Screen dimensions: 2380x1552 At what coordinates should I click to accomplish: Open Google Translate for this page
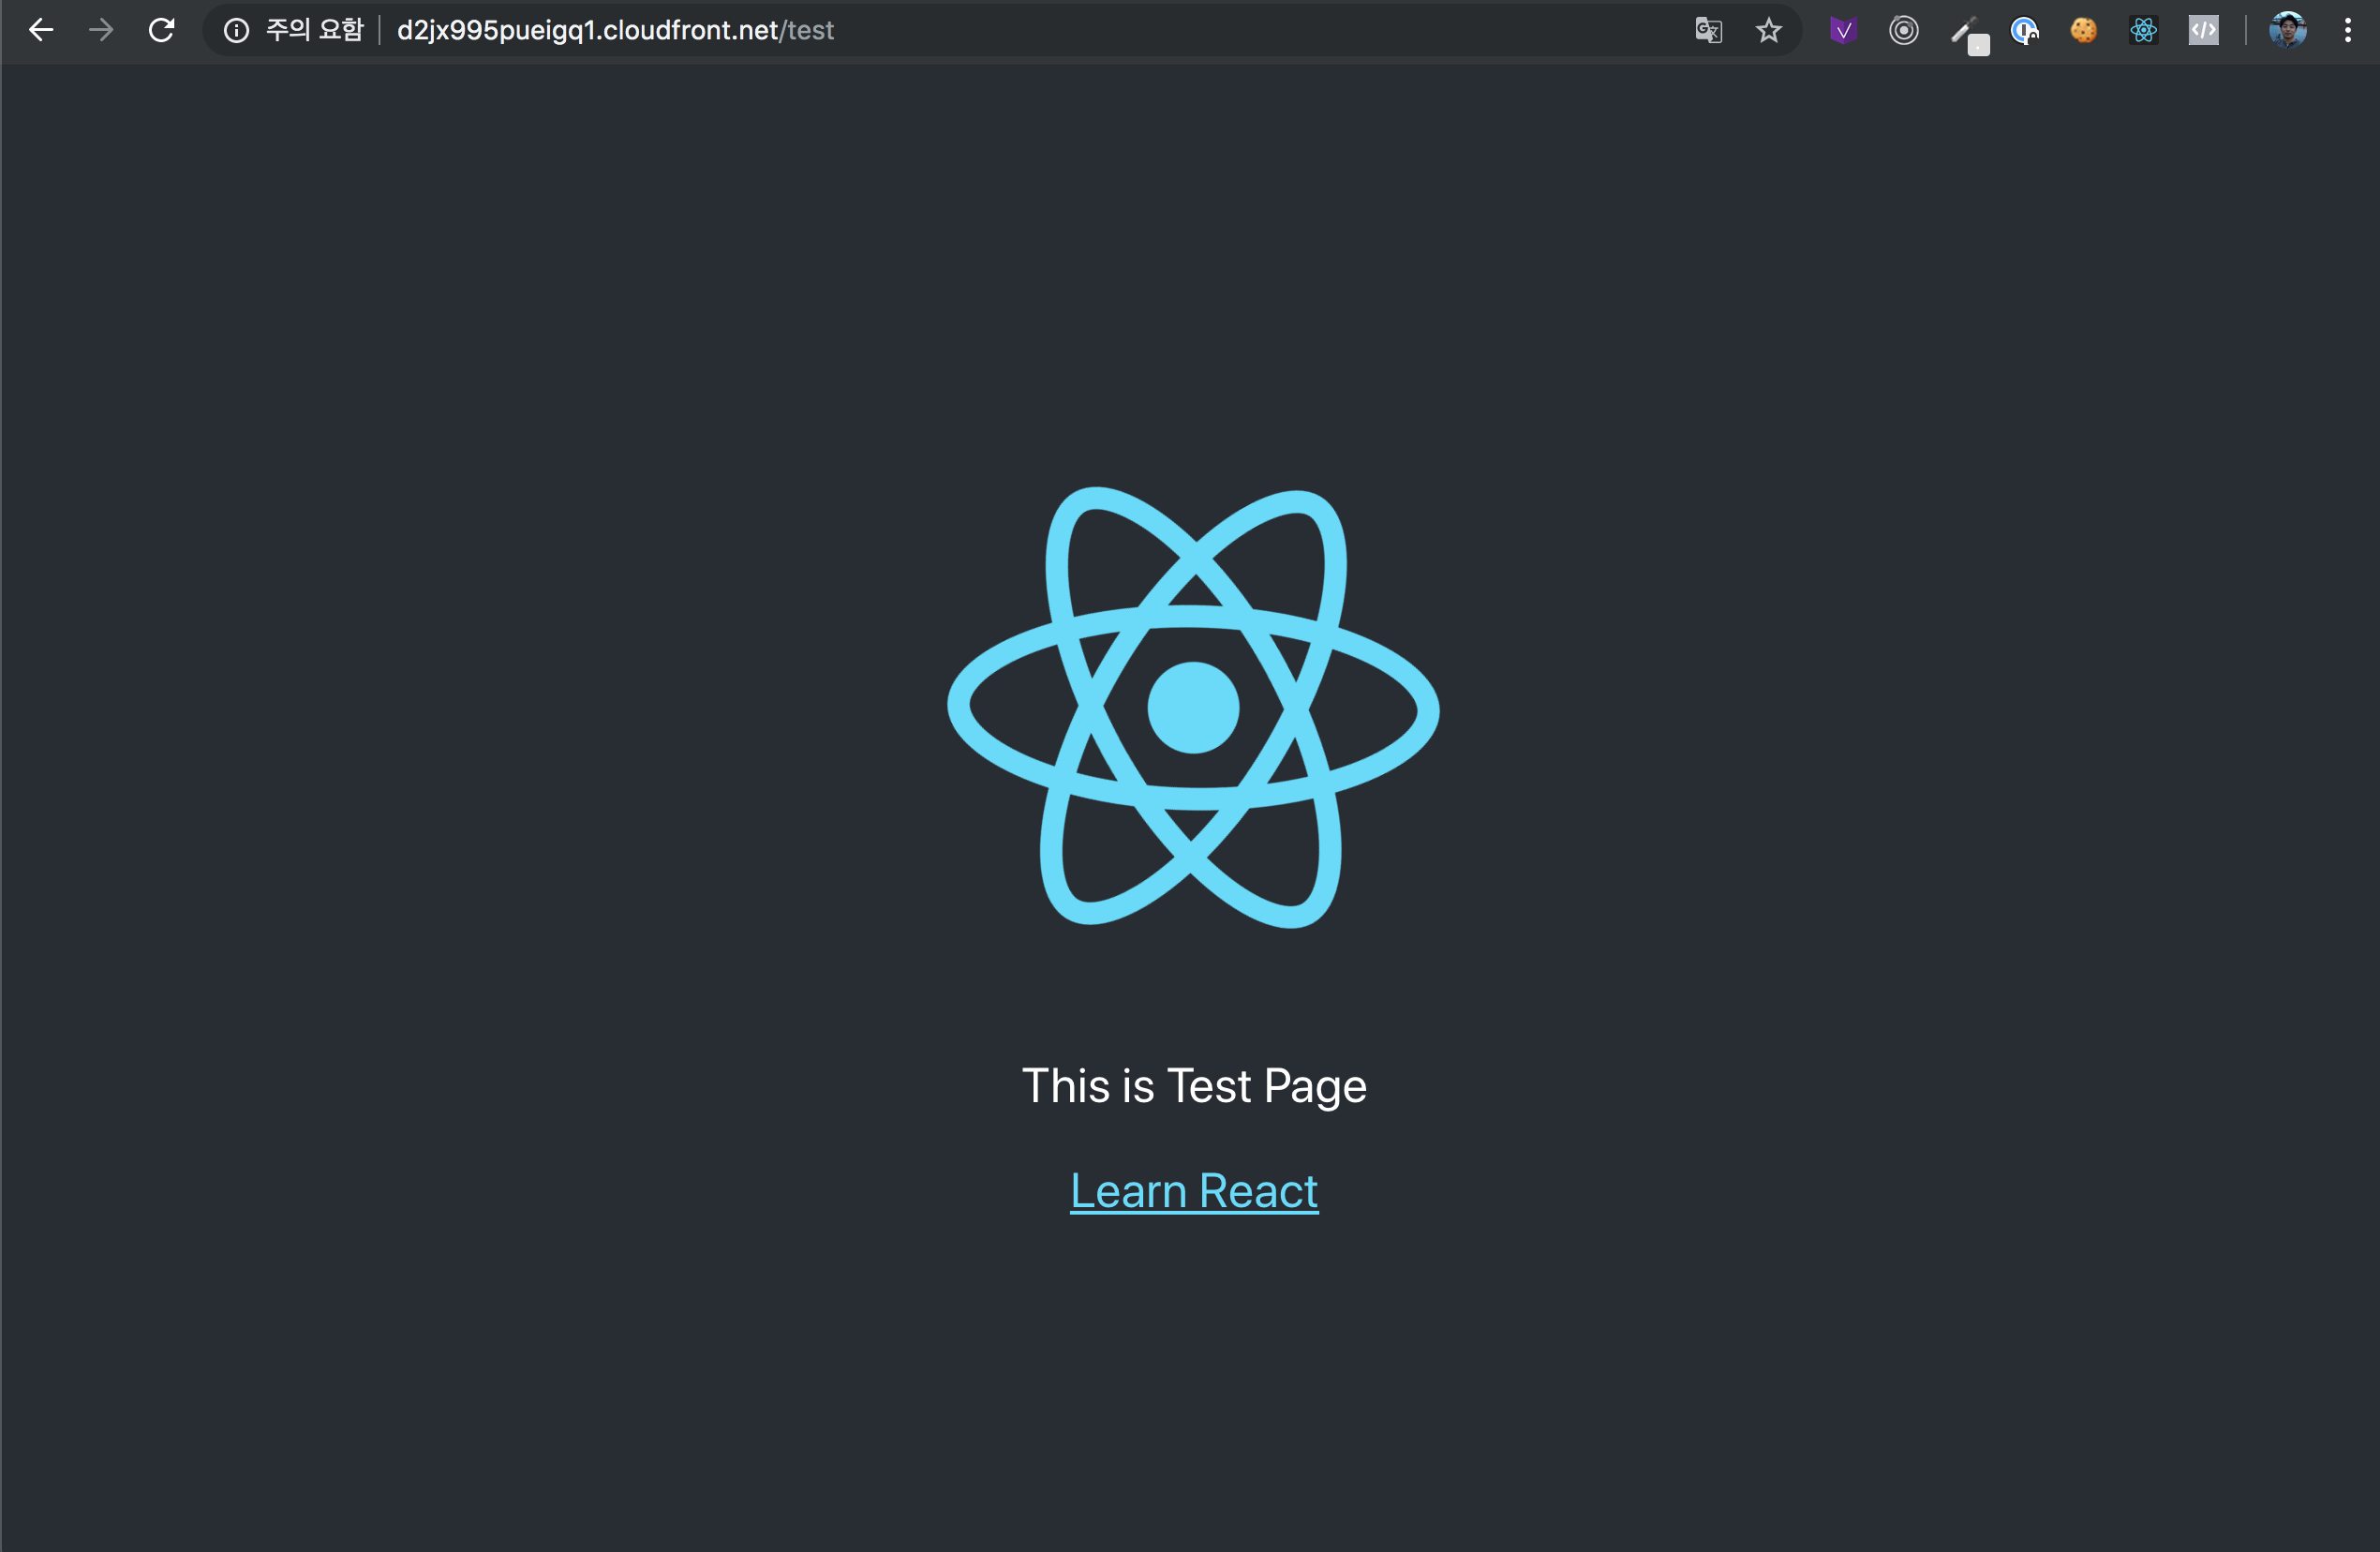coord(1709,30)
